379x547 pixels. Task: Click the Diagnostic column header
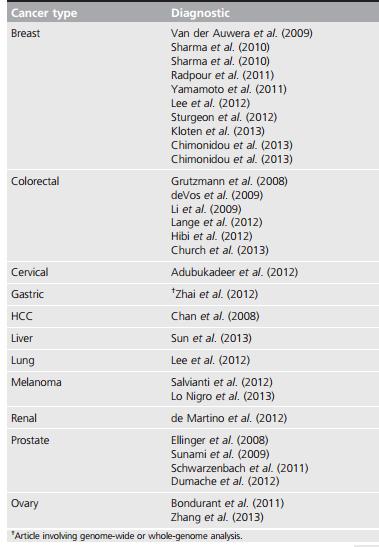(x=200, y=13)
